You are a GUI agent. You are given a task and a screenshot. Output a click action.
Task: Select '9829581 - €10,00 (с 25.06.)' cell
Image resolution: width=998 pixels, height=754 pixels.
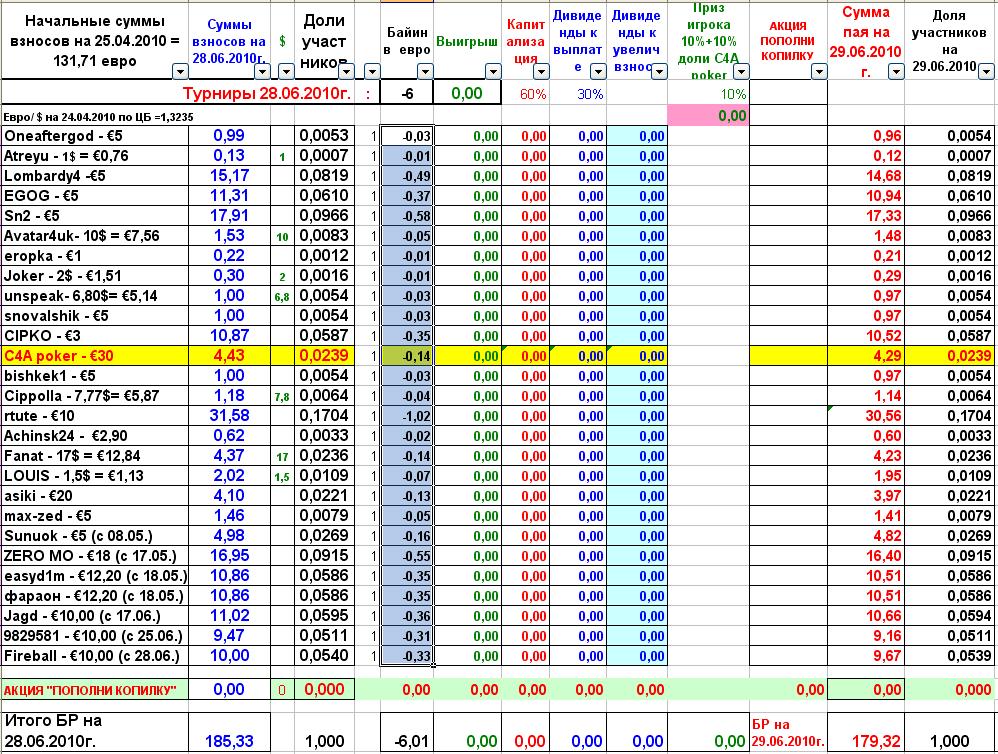click(95, 636)
